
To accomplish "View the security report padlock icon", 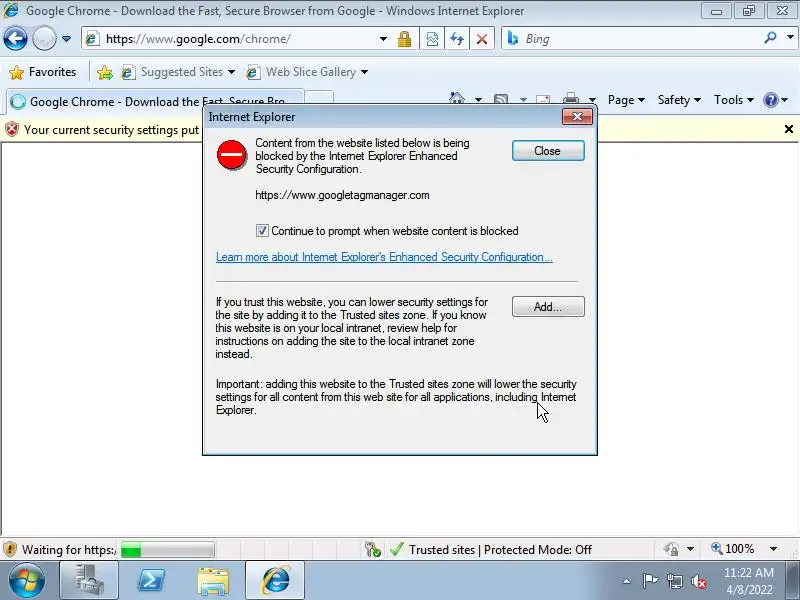I will point(405,39).
